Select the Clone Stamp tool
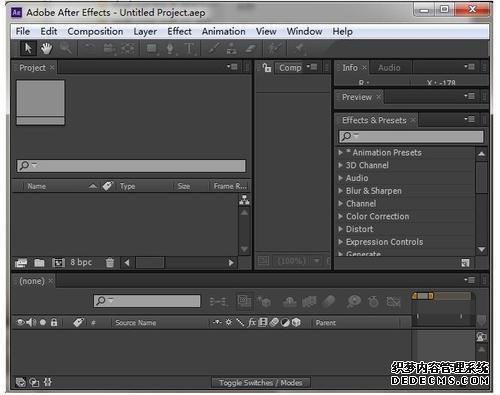 232,49
